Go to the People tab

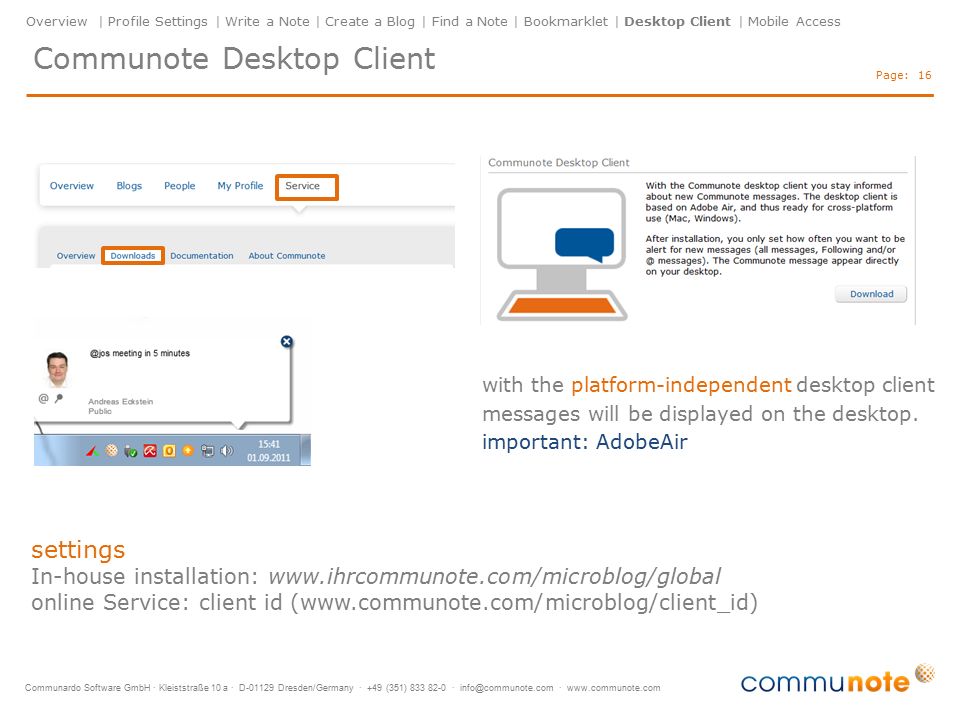point(179,186)
